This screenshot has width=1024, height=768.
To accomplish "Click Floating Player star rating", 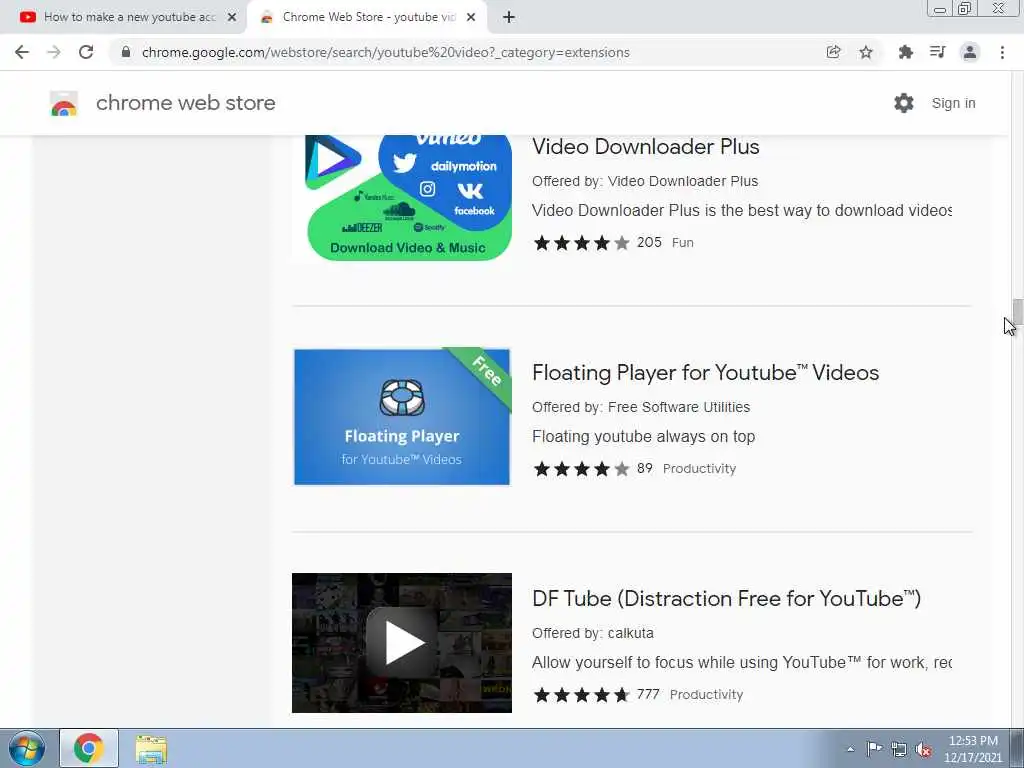I will (x=581, y=469).
